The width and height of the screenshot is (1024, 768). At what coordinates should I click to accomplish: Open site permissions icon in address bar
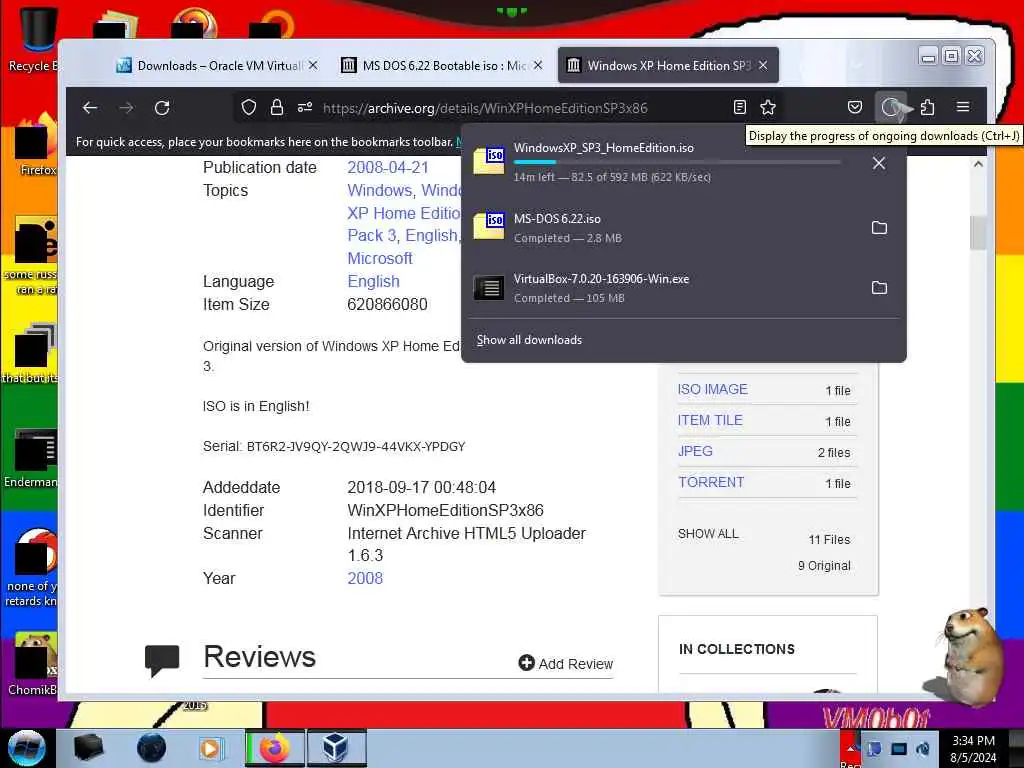click(x=305, y=108)
